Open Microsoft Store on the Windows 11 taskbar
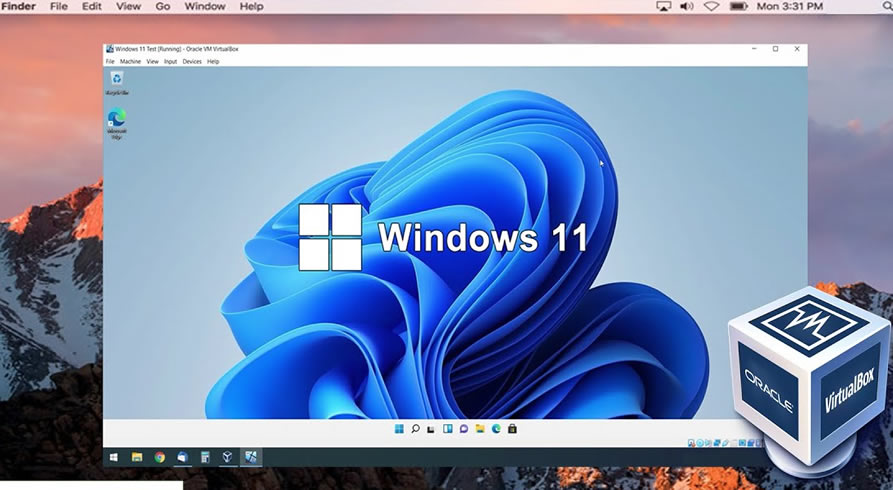This screenshot has height=490, width=893. tap(513, 429)
